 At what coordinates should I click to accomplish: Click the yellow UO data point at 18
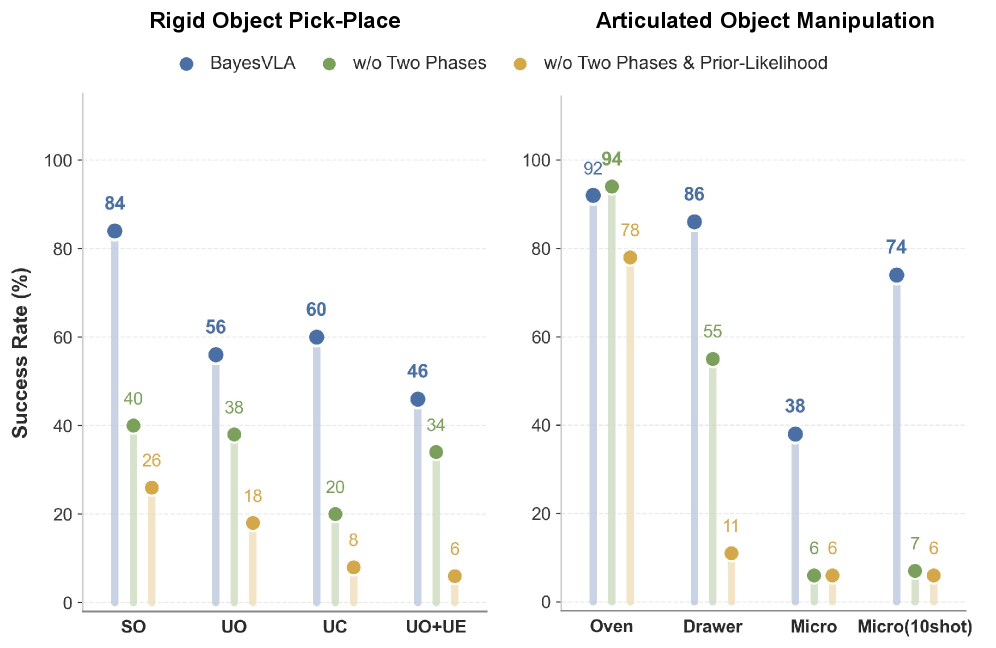253,523
